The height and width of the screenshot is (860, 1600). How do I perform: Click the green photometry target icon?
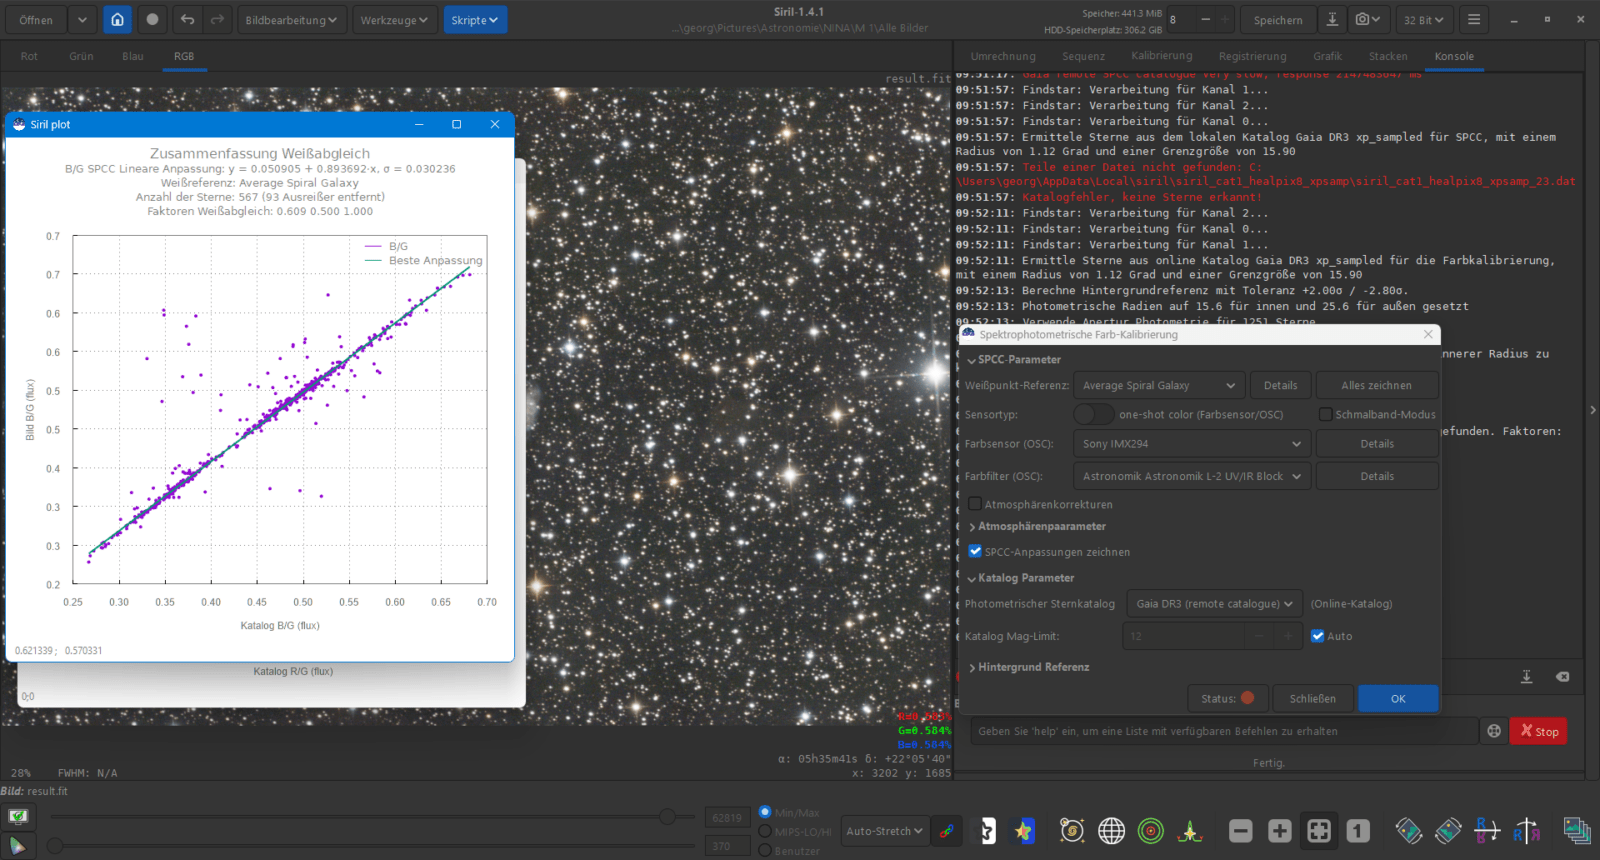1151,831
